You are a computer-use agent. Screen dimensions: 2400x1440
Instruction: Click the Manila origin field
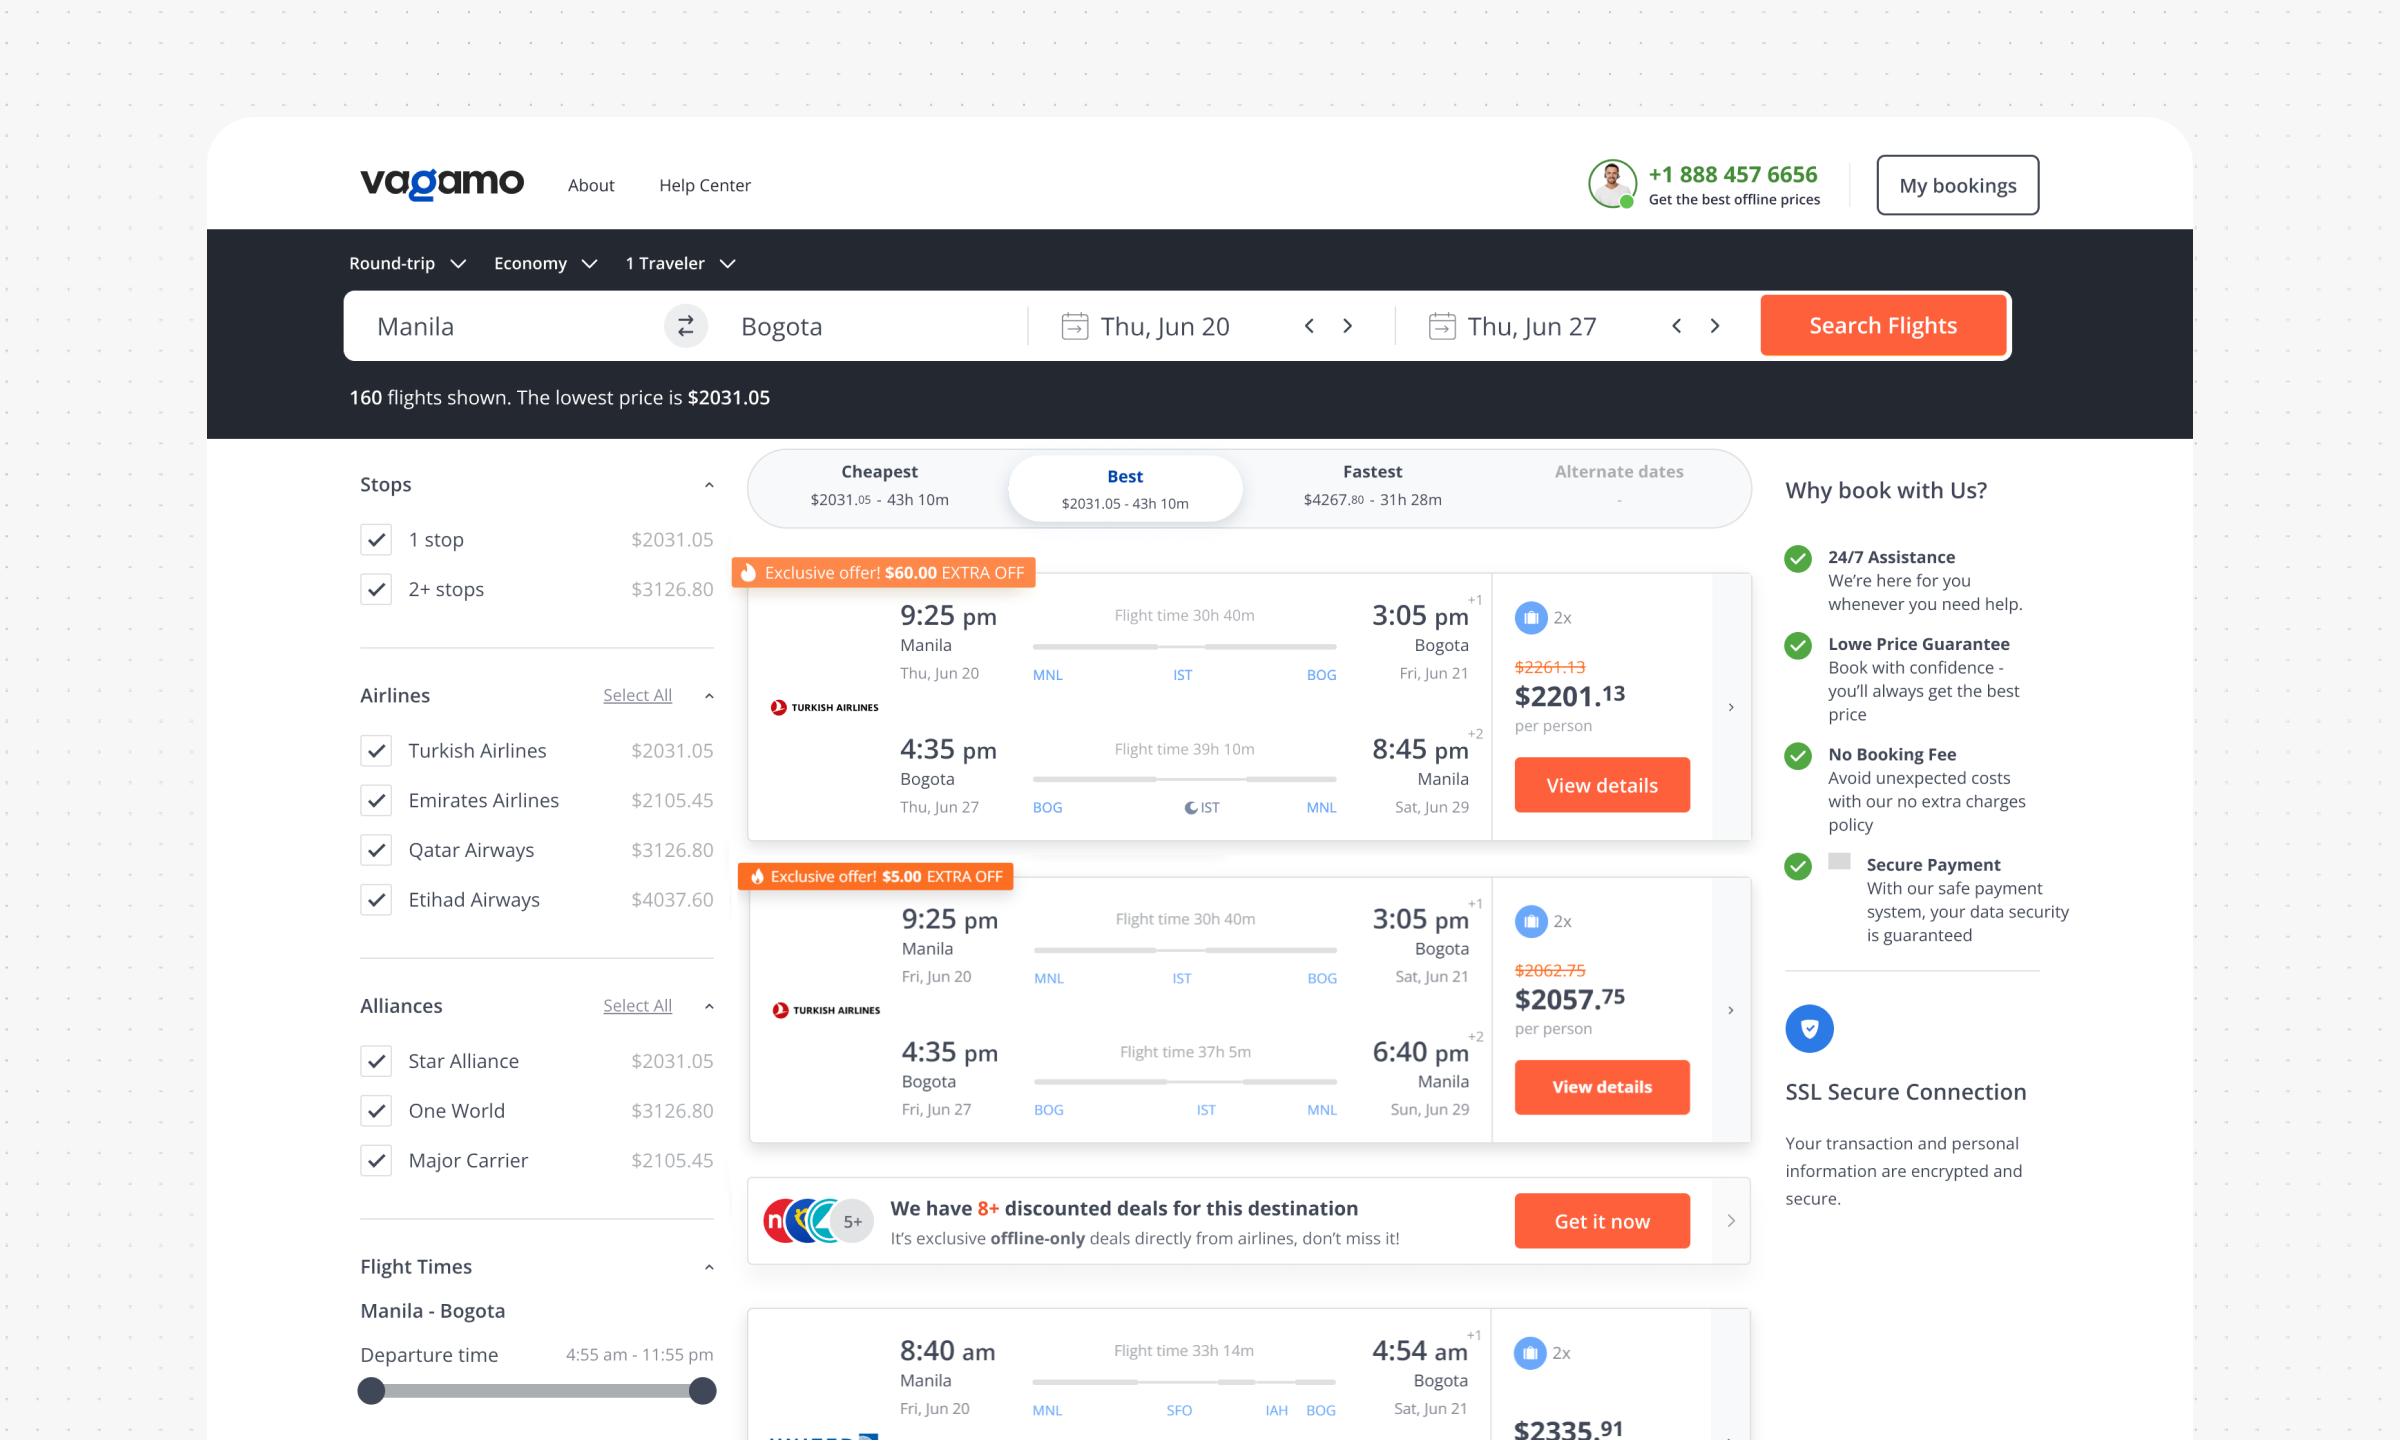click(505, 326)
